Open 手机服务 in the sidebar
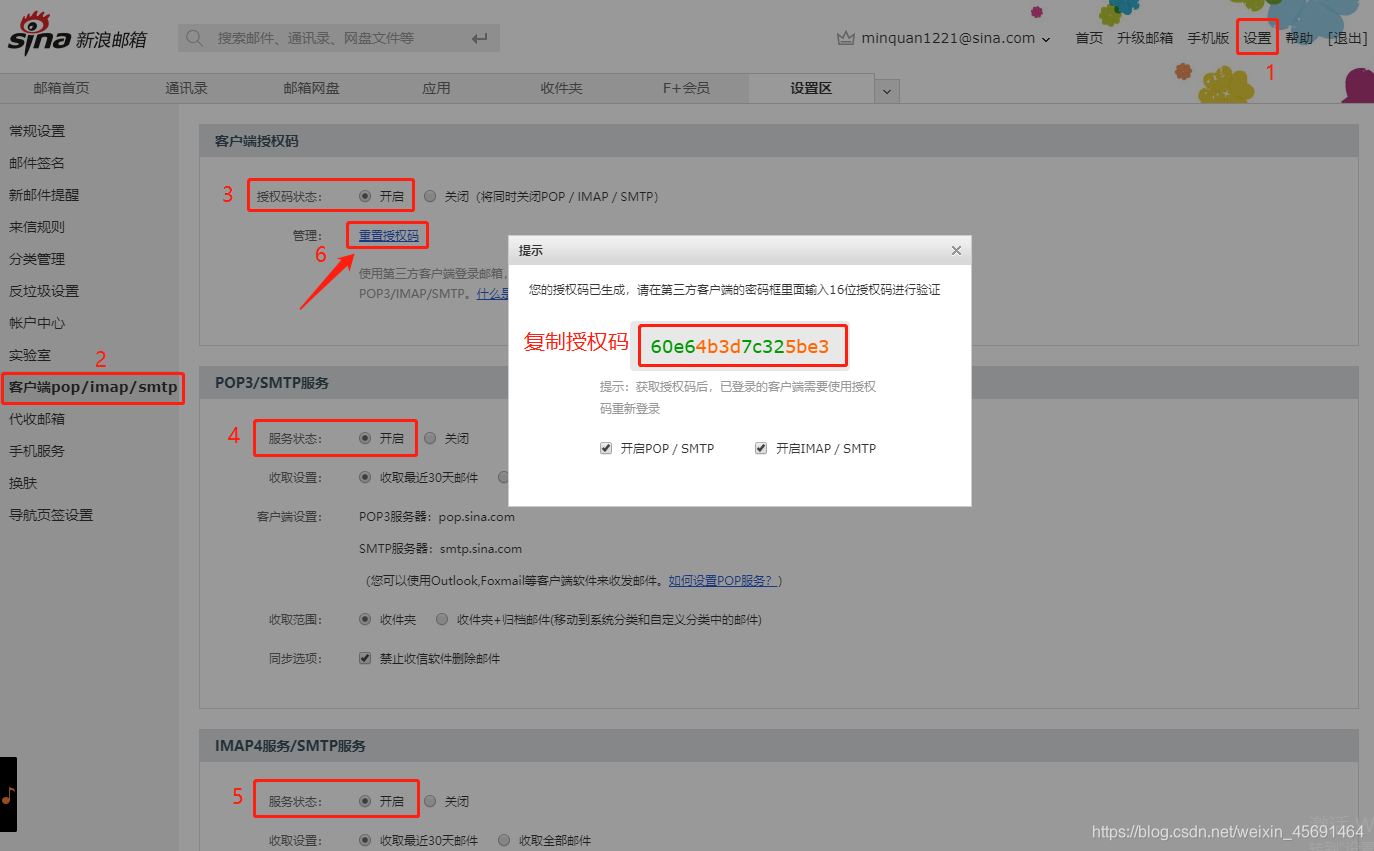Screen dimensions: 1374x851 tap(37, 451)
